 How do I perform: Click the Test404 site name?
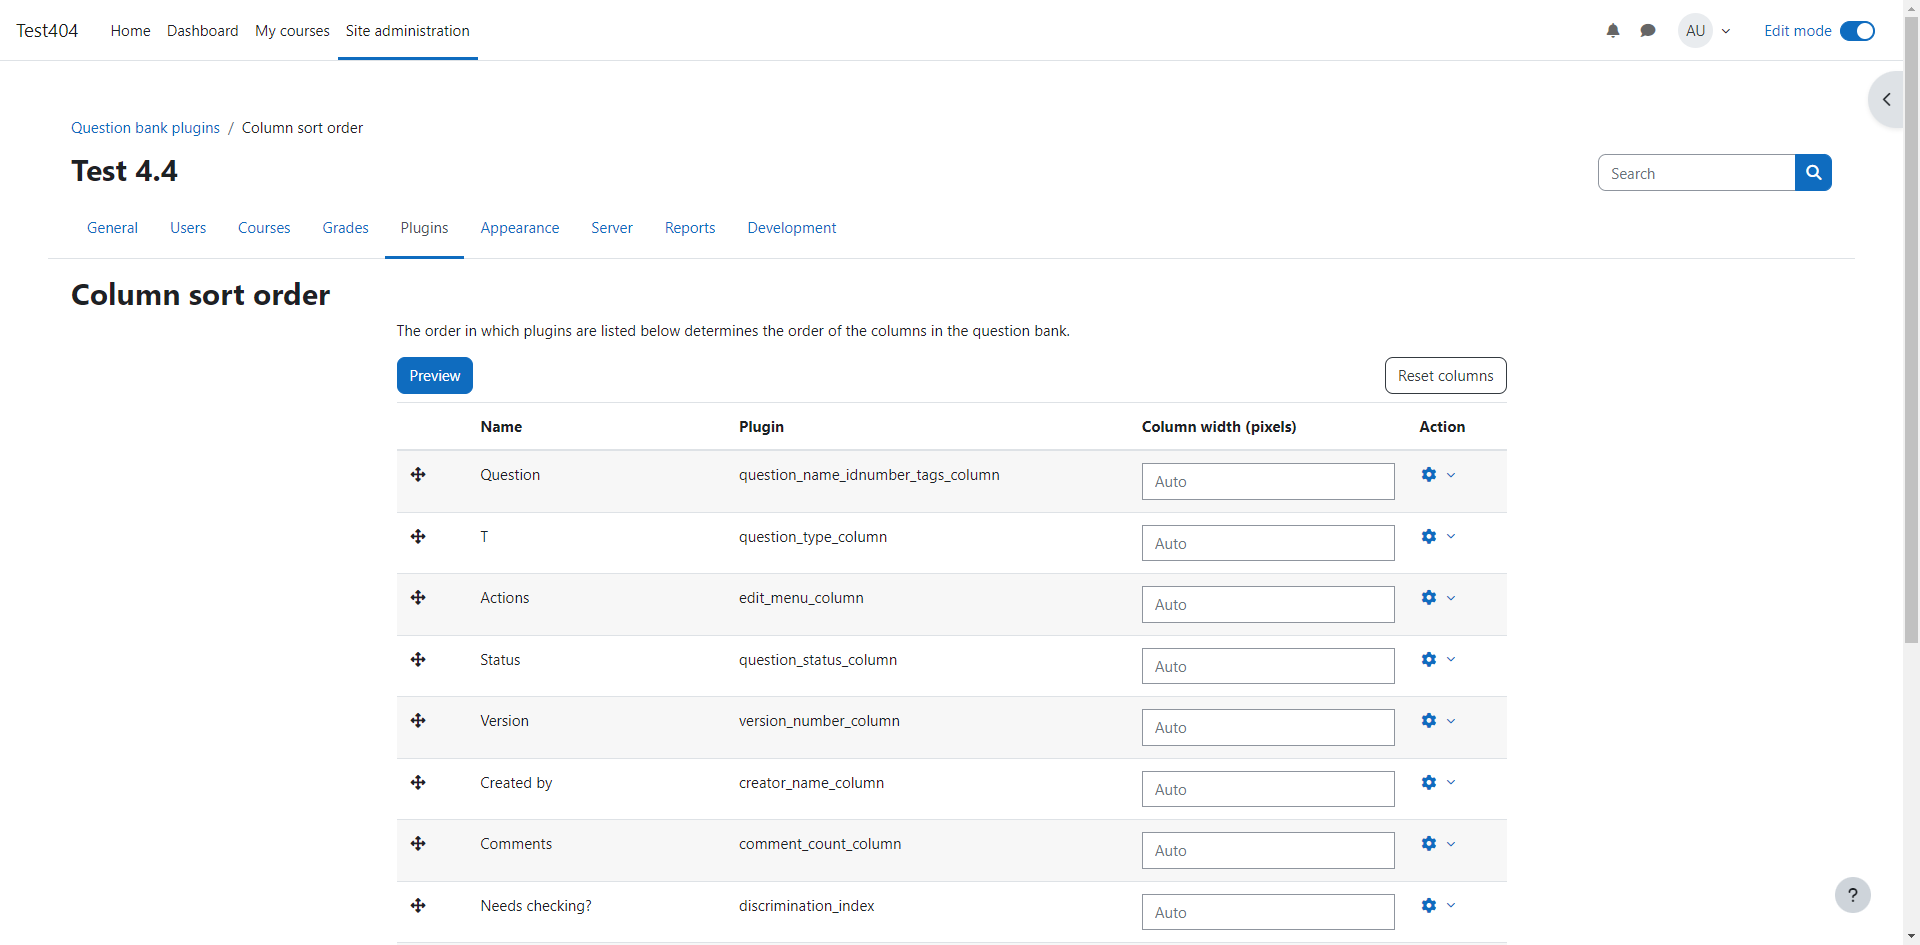[x=47, y=31]
